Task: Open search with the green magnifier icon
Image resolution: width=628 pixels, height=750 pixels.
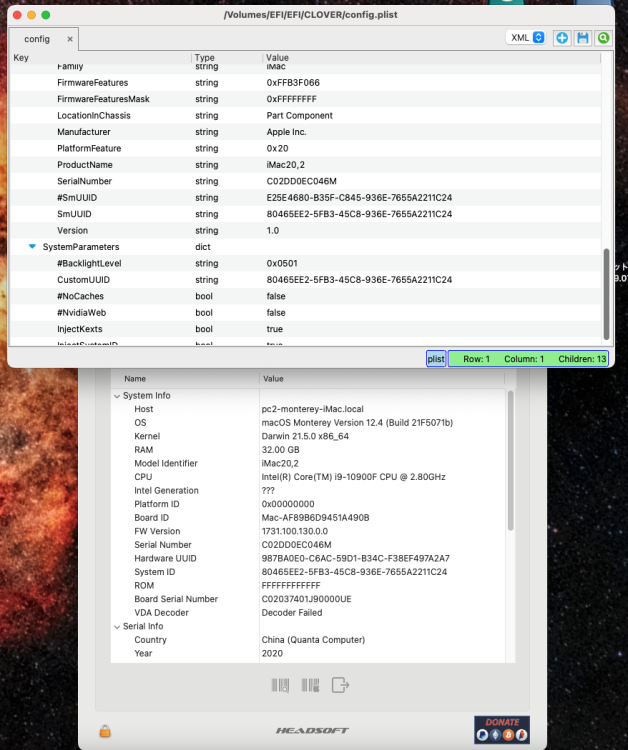Action: [603, 38]
